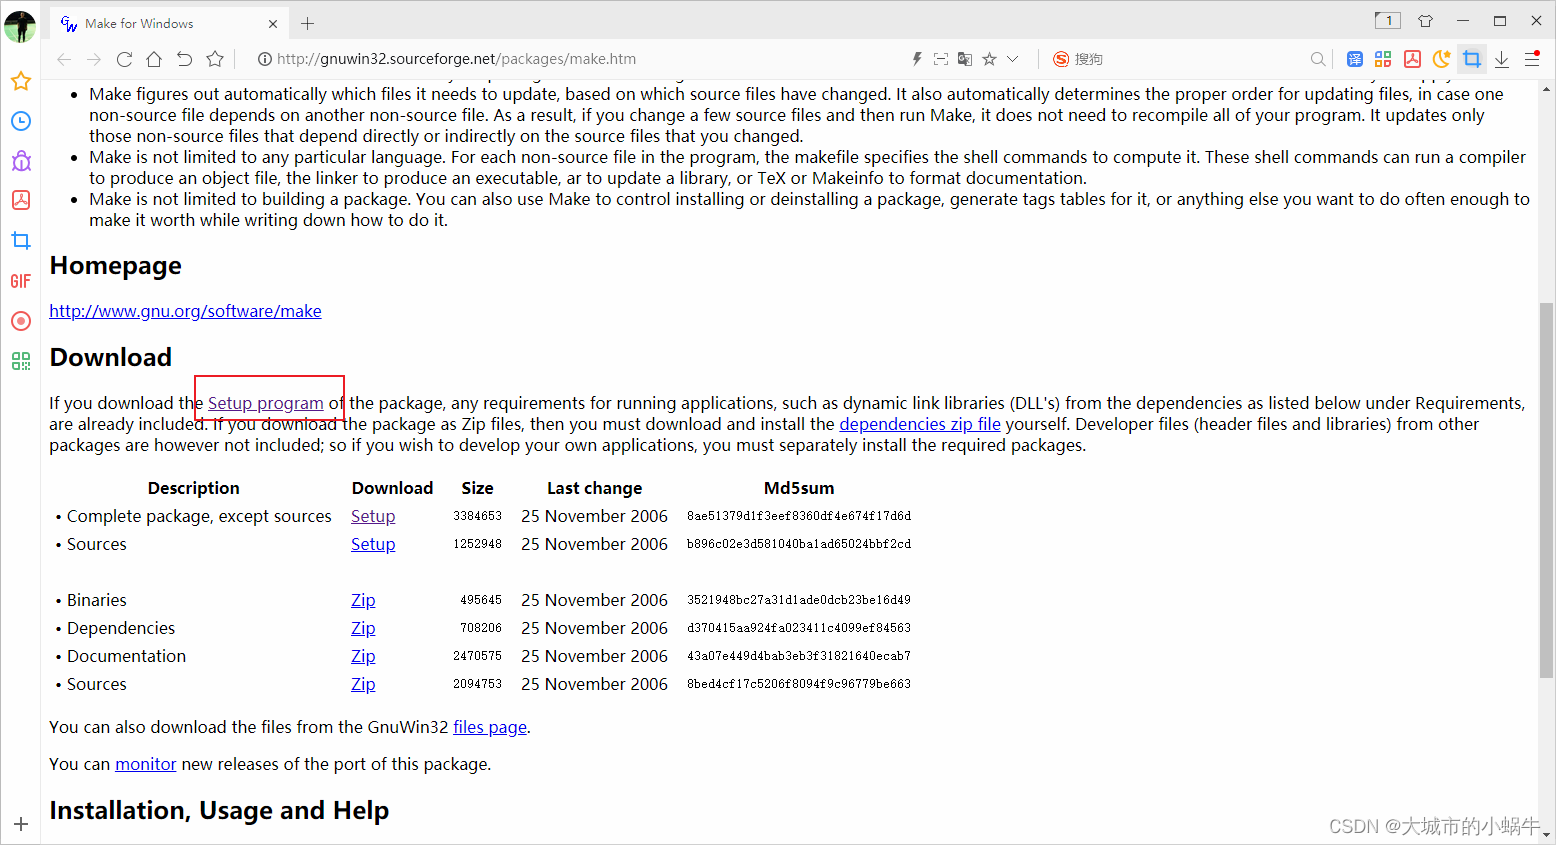This screenshot has width=1556, height=845.
Task: Toggle night mode with the moon icon
Action: pyautogui.click(x=1440, y=59)
